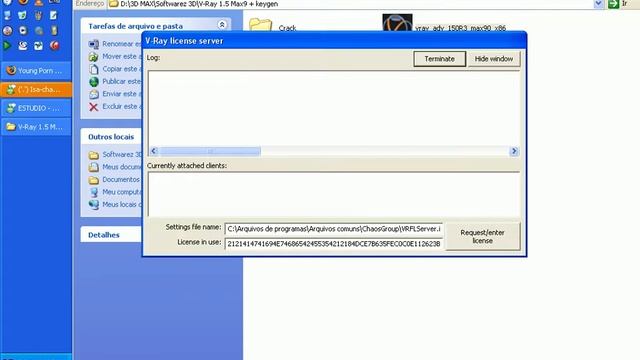
Task: Click the Currently attached clients list box
Action: click(333, 194)
